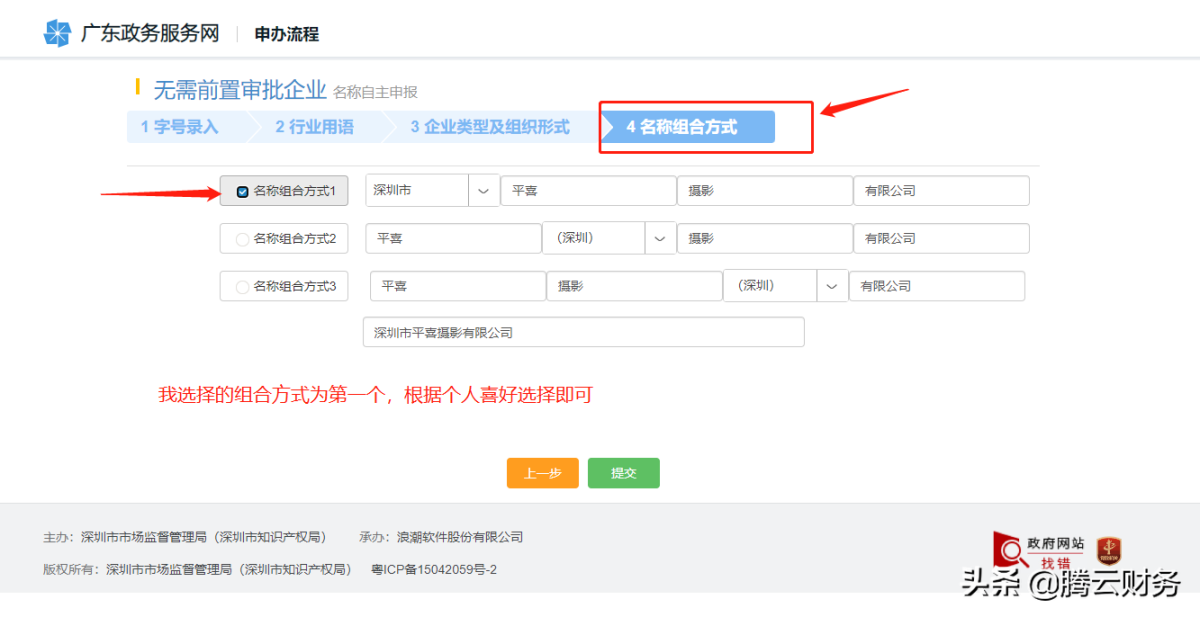Image resolution: width=1200 pixels, height=617 pixels.
Task: Select 名称组合方式1 radio option
Action: coord(243,191)
